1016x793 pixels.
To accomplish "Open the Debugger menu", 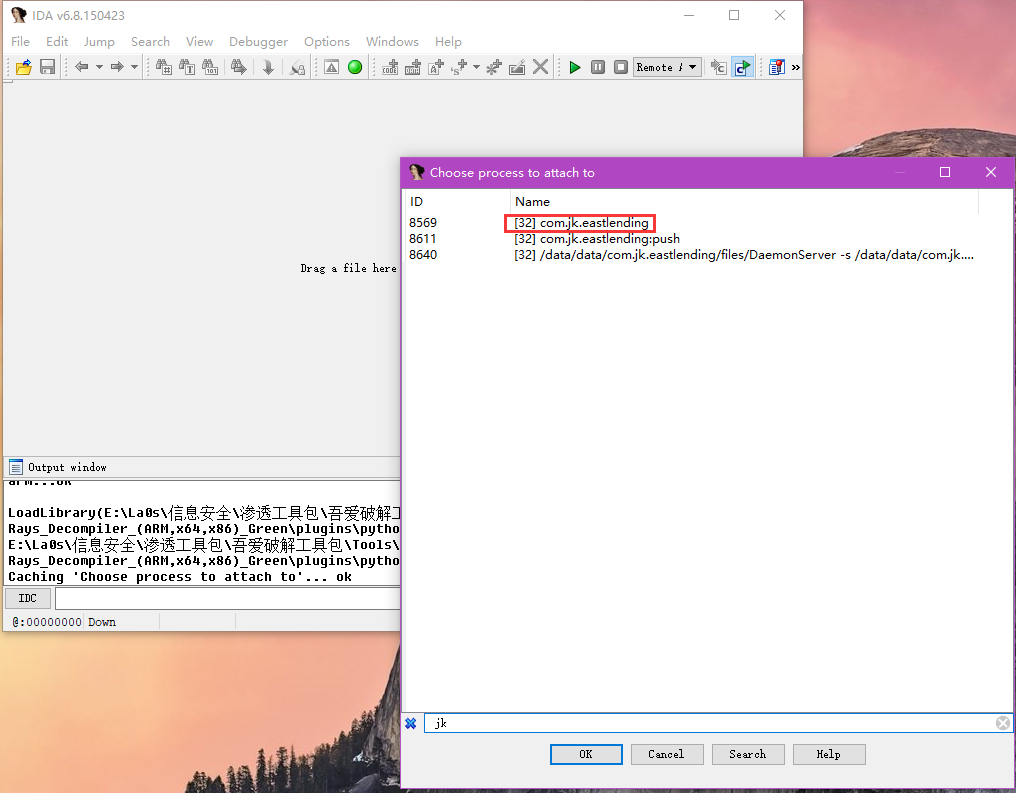I will pyautogui.click(x=259, y=41).
